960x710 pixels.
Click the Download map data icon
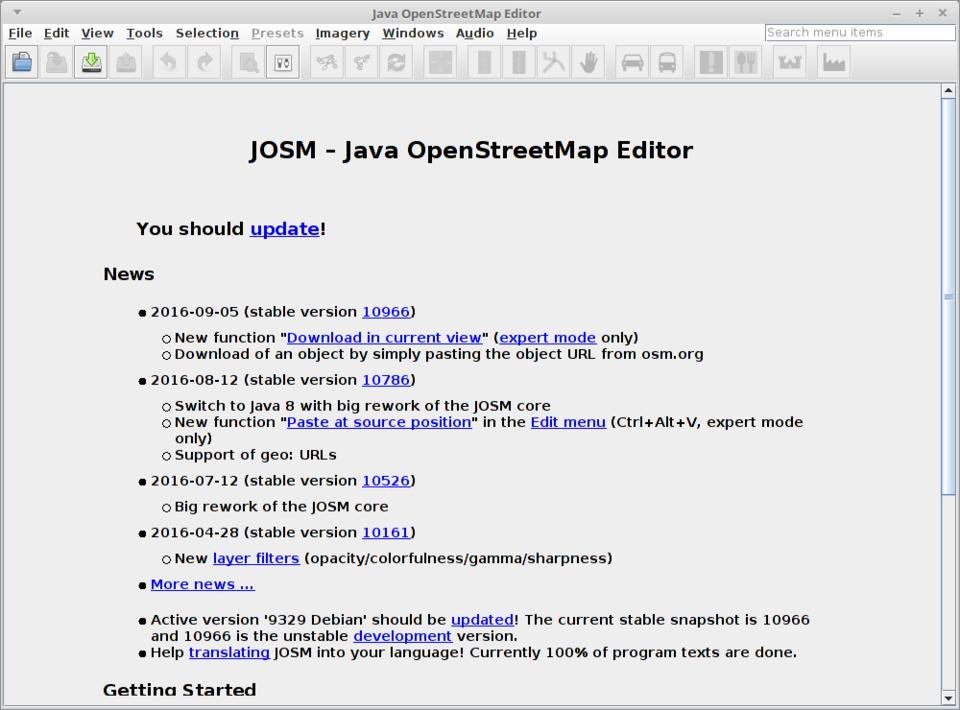coord(92,63)
